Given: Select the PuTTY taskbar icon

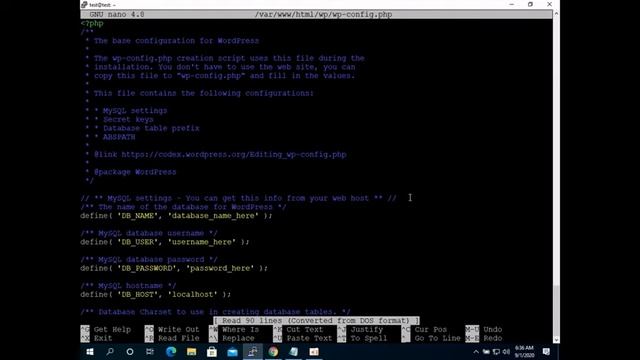Looking at the screenshot, I should 253,351.
